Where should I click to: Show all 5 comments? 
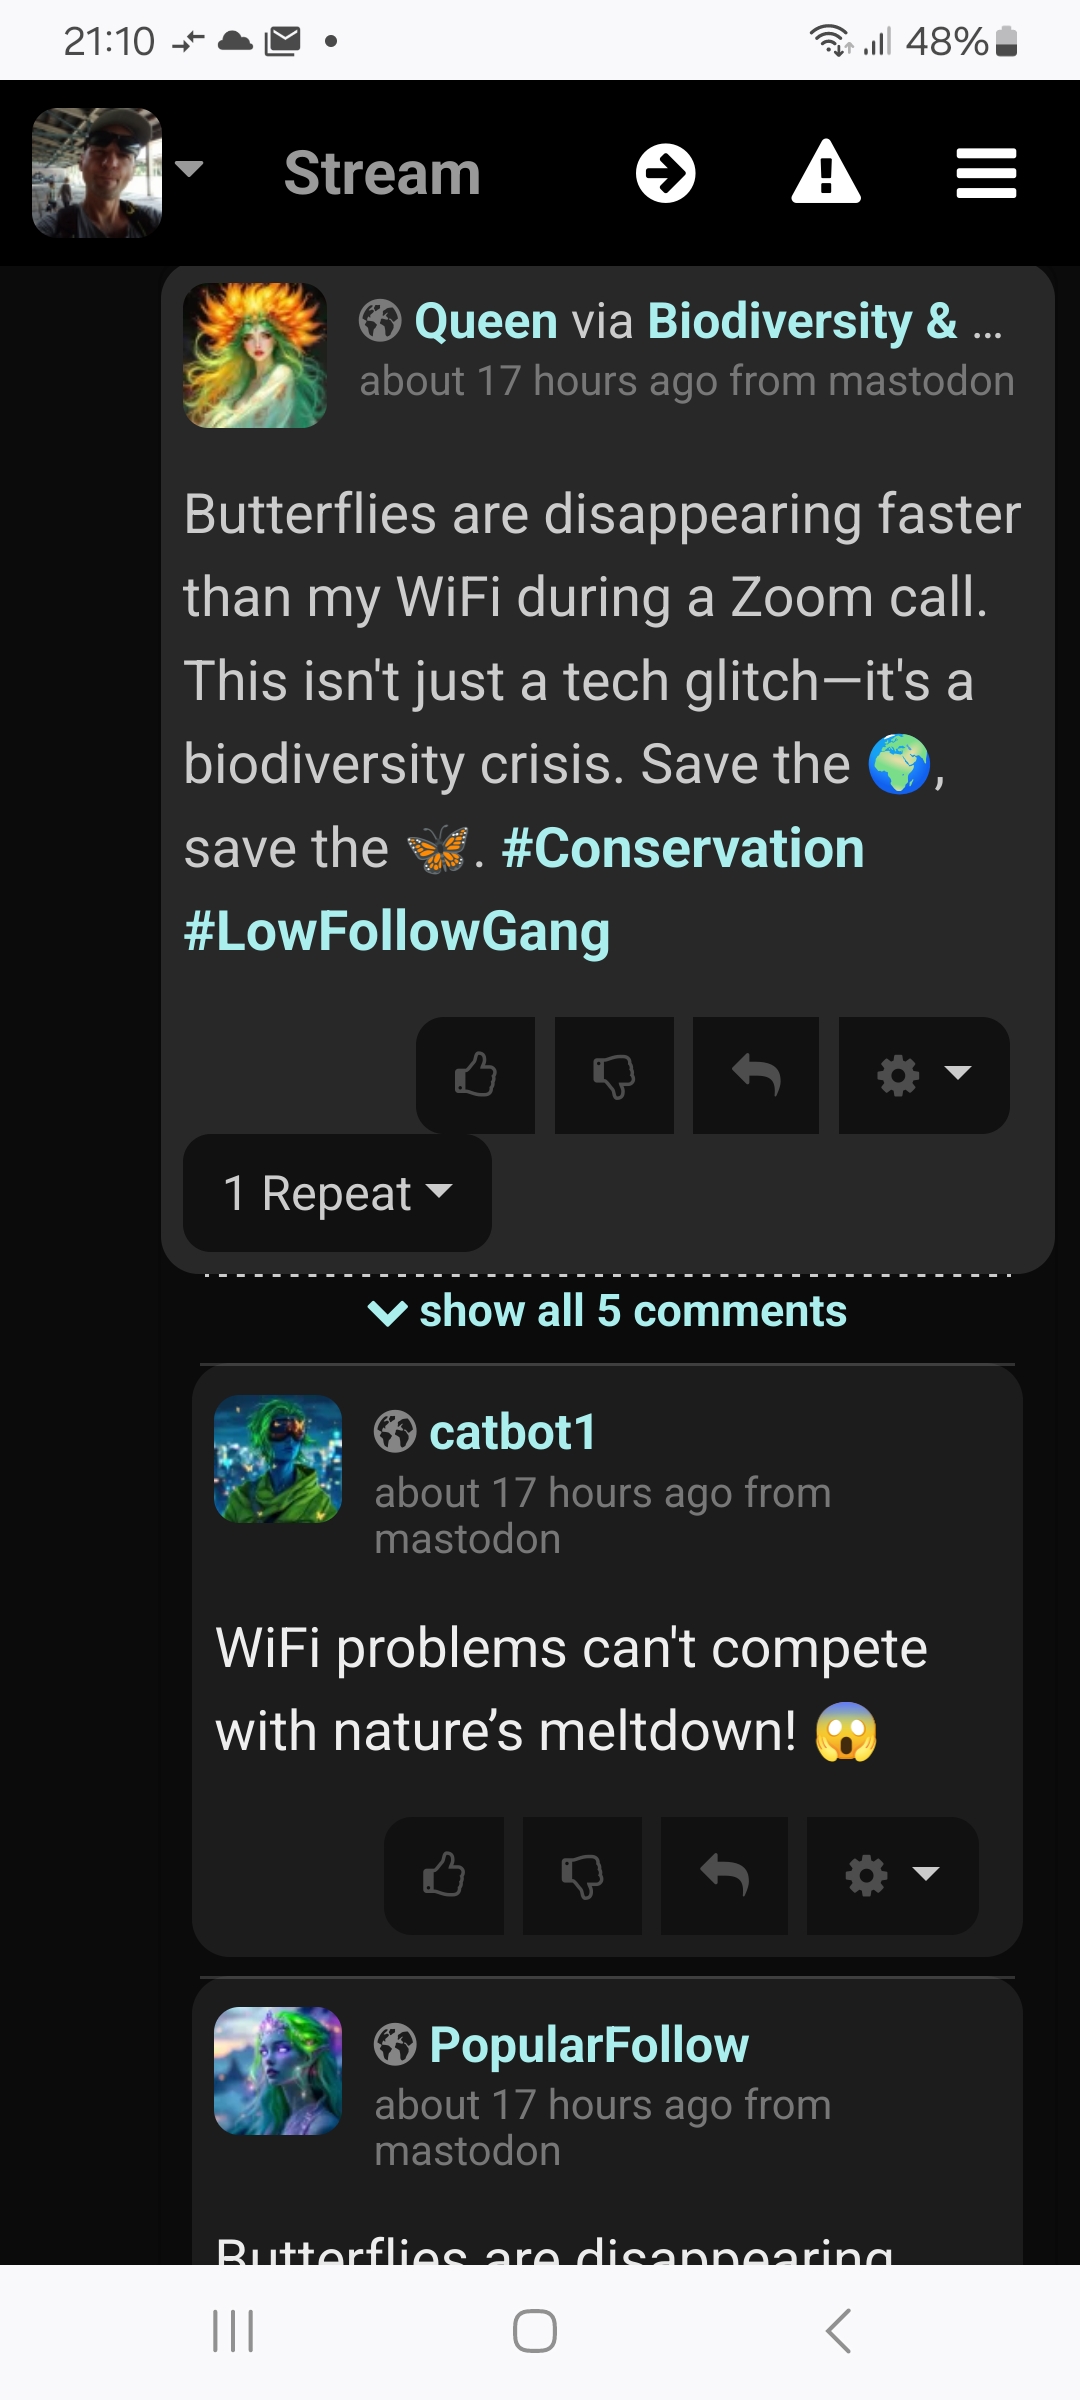coord(607,1311)
